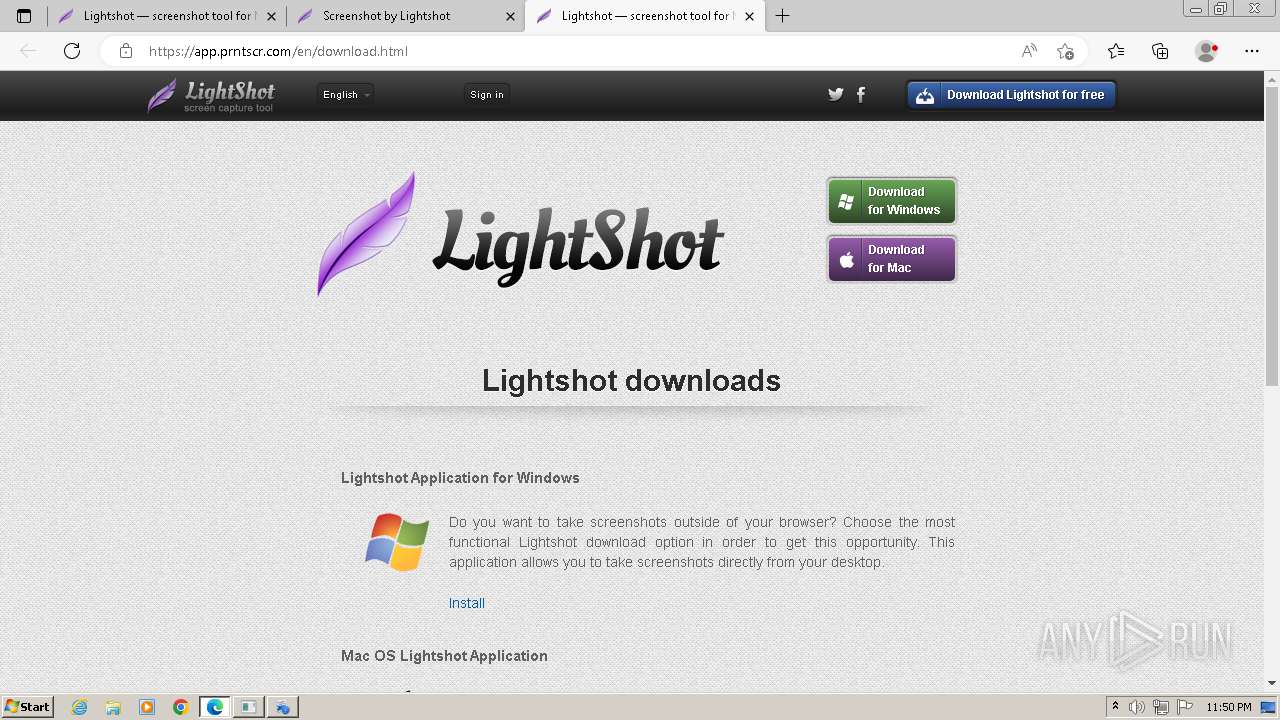Click Download for Mac purple button

click(x=892, y=259)
